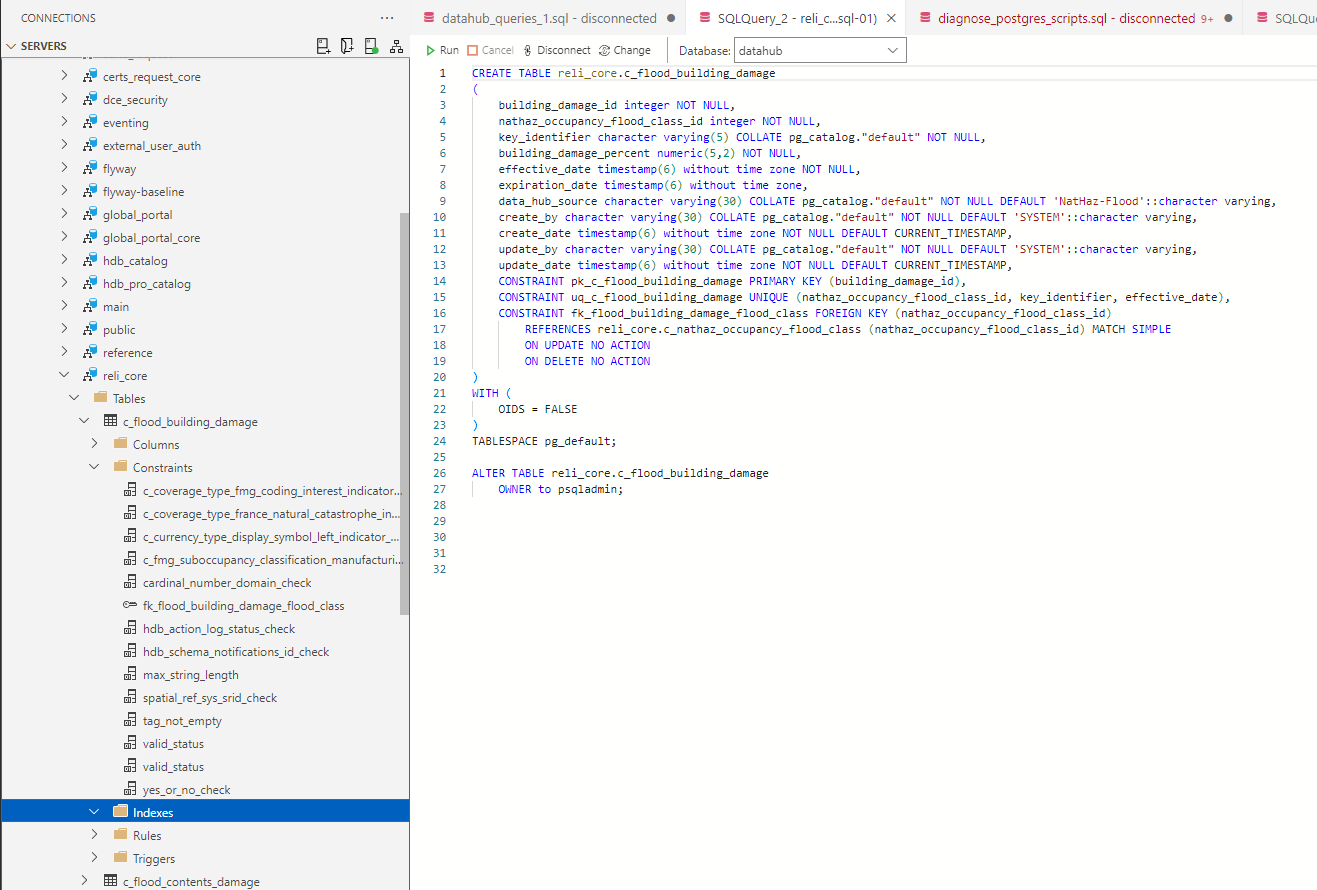Click the Run query icon
This screenshot has width=1317, height=890.
point(440,49)
